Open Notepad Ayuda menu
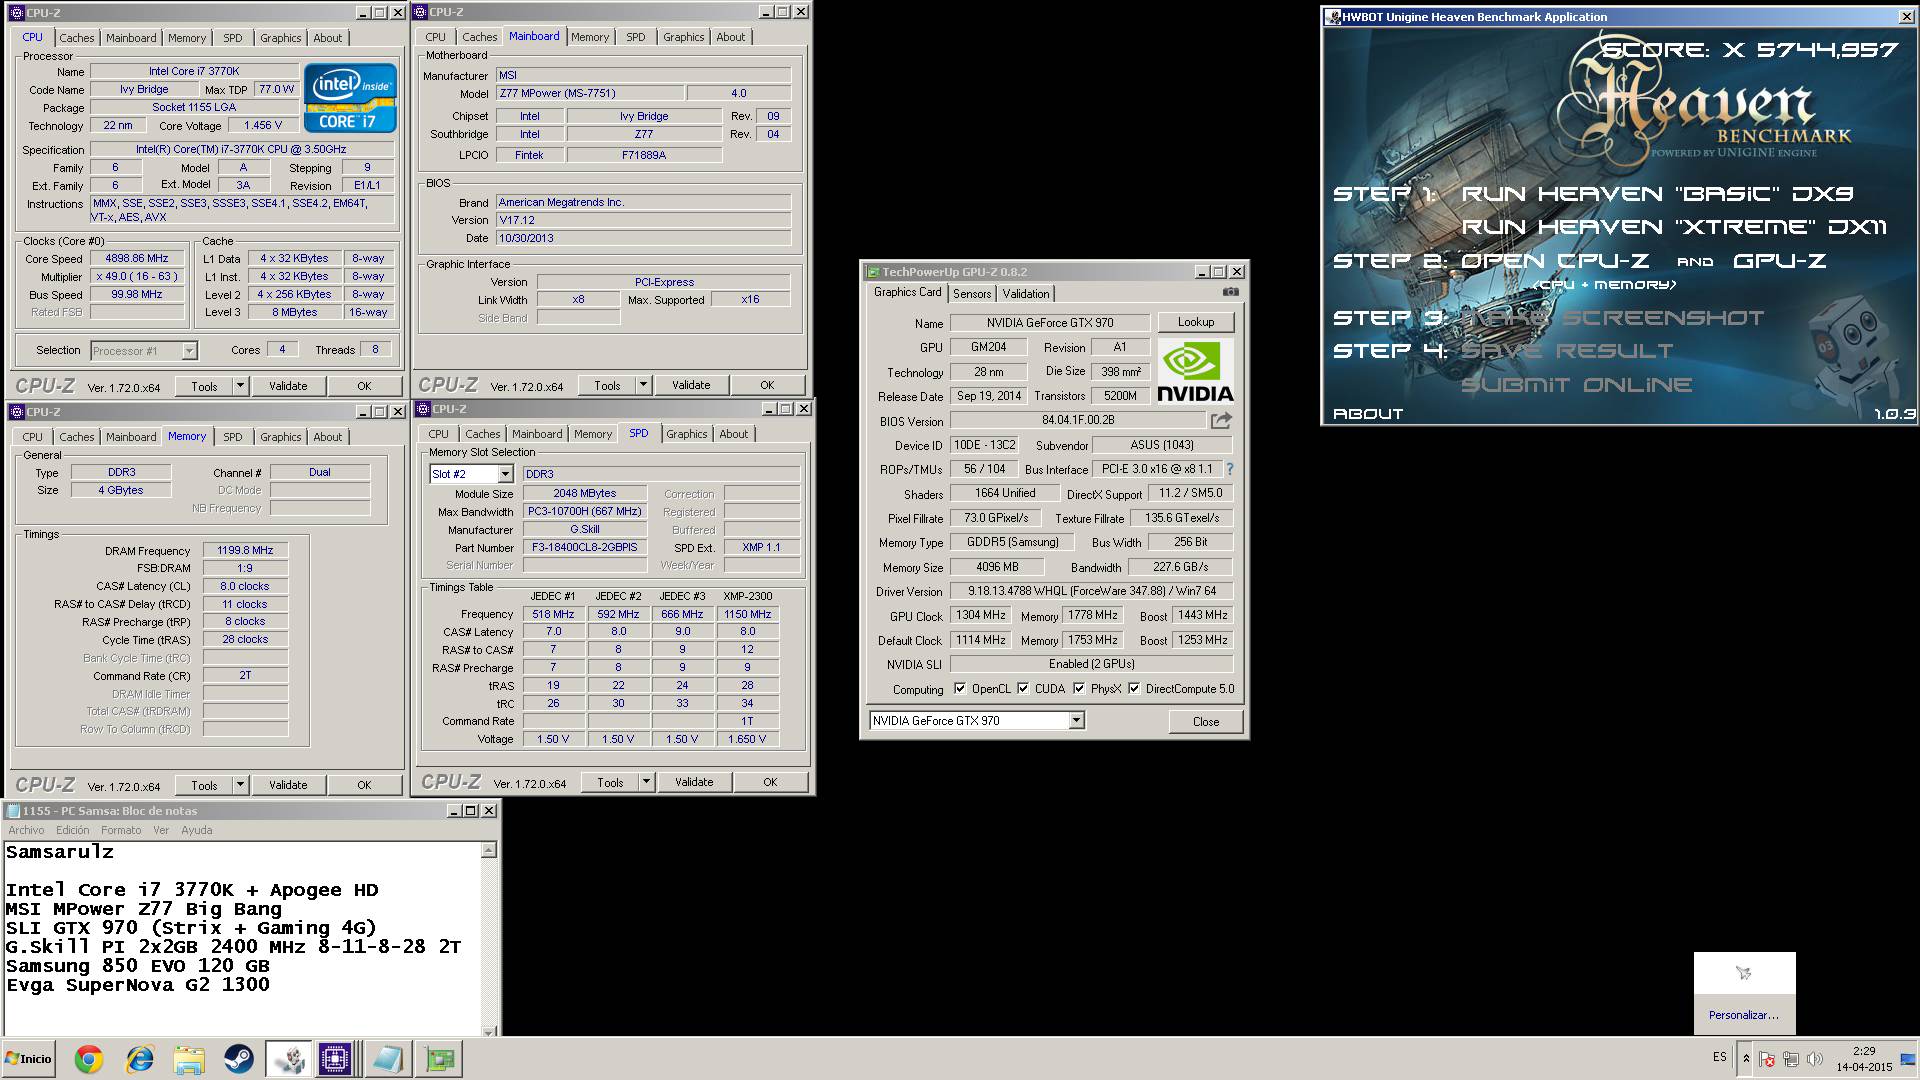 (196, 830)
